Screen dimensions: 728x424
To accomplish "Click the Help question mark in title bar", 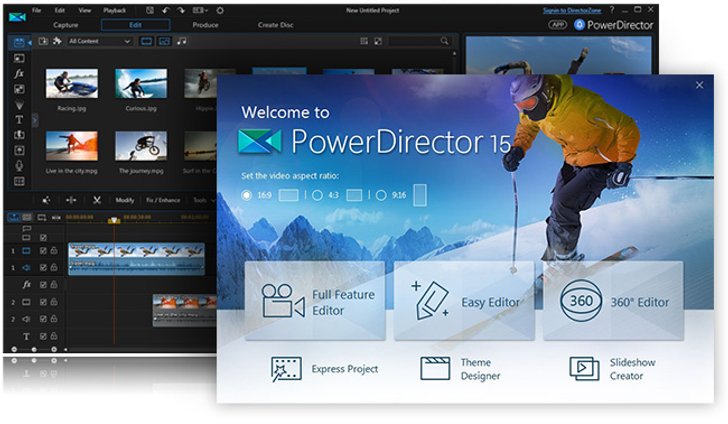I will (612, 10).
